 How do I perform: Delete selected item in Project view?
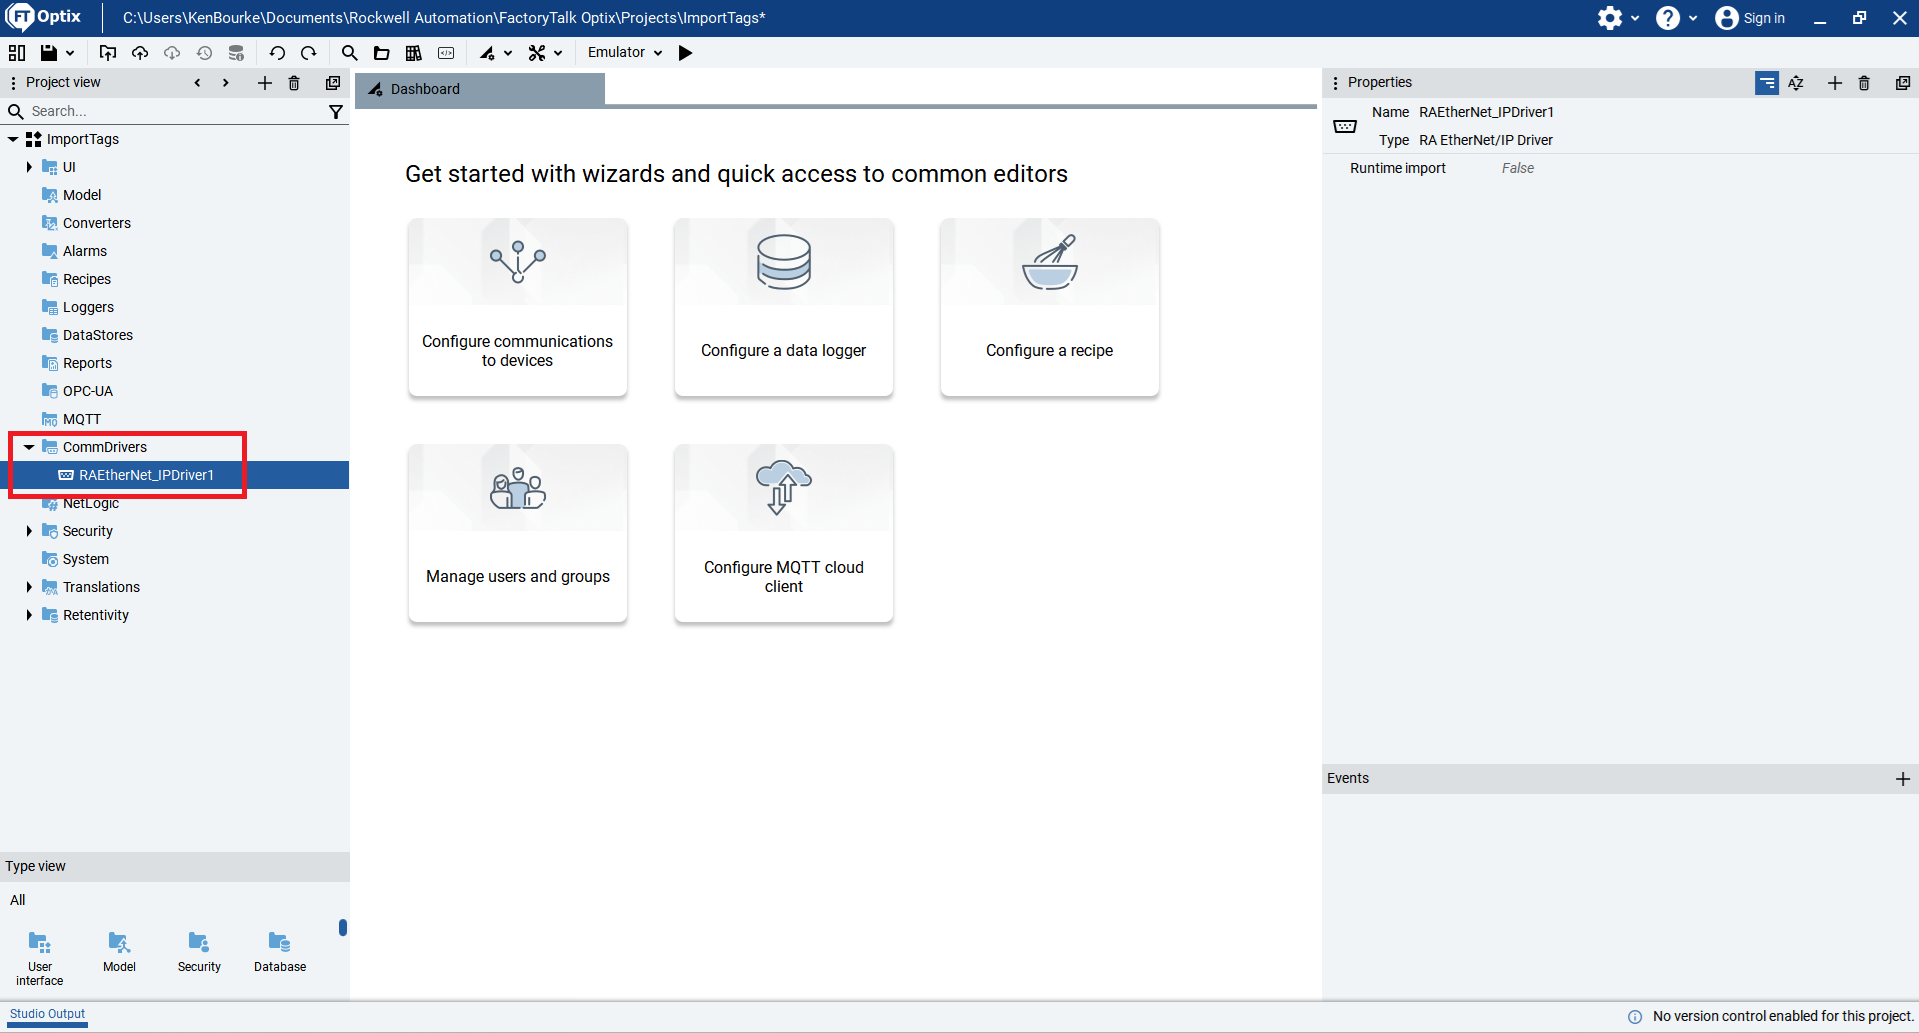tap(294, 83)
